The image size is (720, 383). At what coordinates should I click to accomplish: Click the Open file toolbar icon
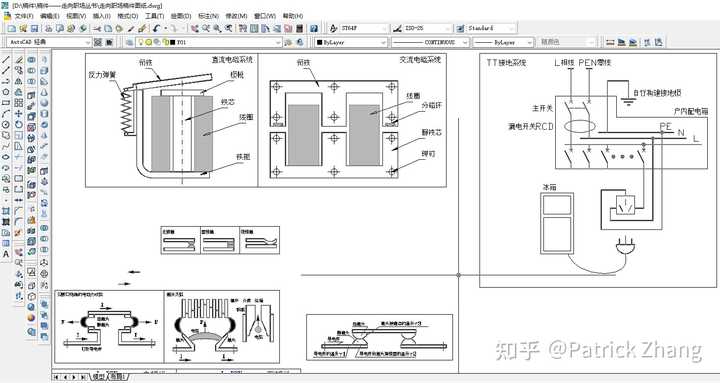coord(23,28)
